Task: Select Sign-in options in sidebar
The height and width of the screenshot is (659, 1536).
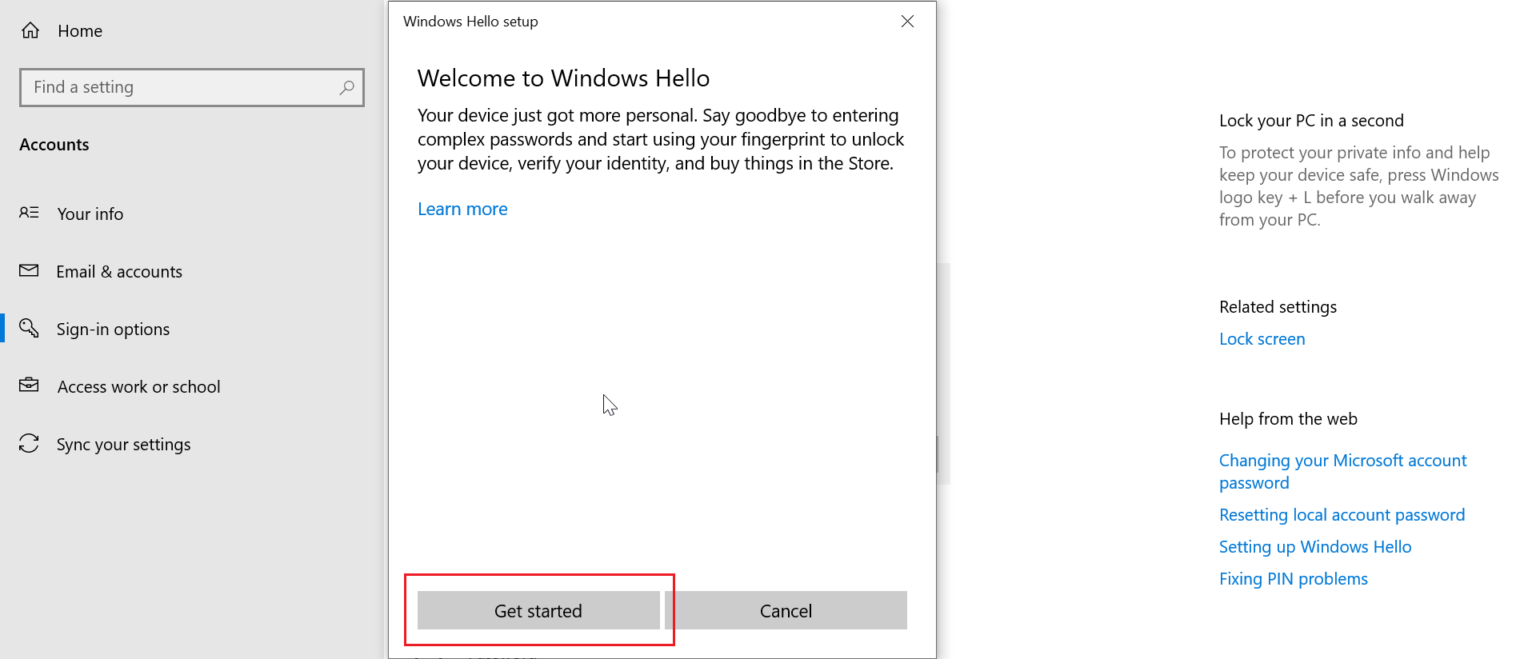Action: tap(113, 329)
